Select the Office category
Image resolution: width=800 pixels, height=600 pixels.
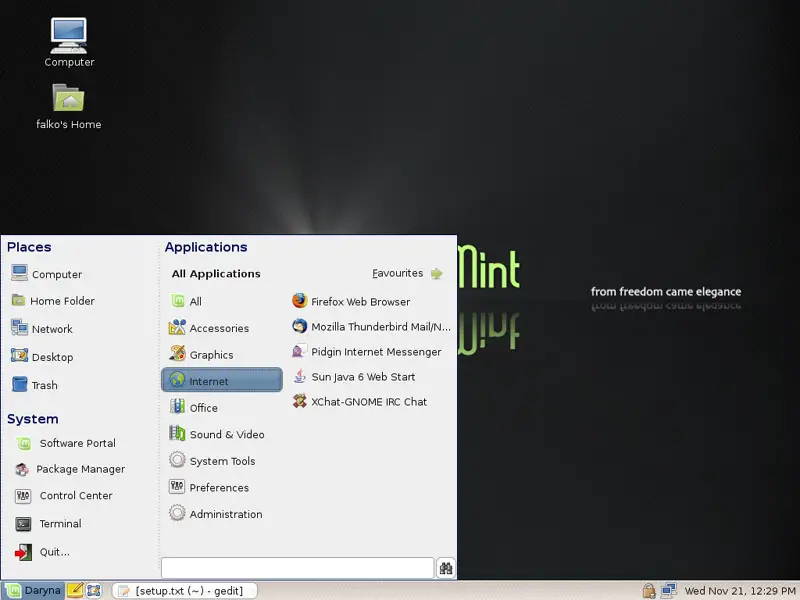click(222, 408)
